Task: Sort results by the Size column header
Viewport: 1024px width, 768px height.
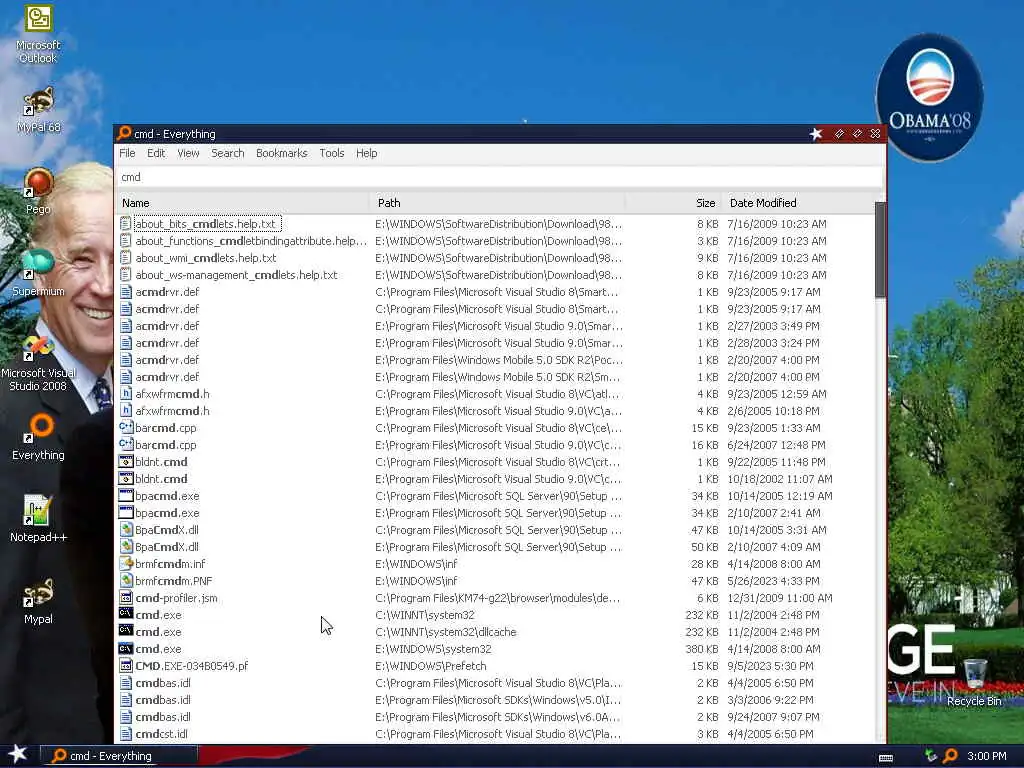Action: (x=673, y=203)
